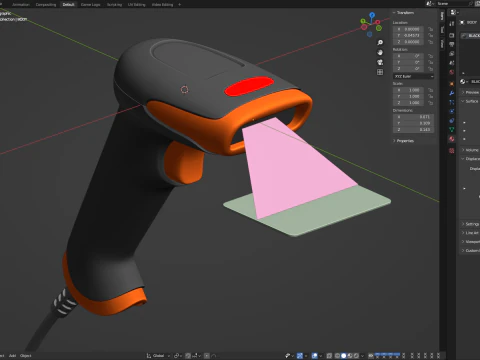The width and height of the screenshot is (480, 360).
Task: Open the Physics properties tab icon
Action: [x=452, y=111]
